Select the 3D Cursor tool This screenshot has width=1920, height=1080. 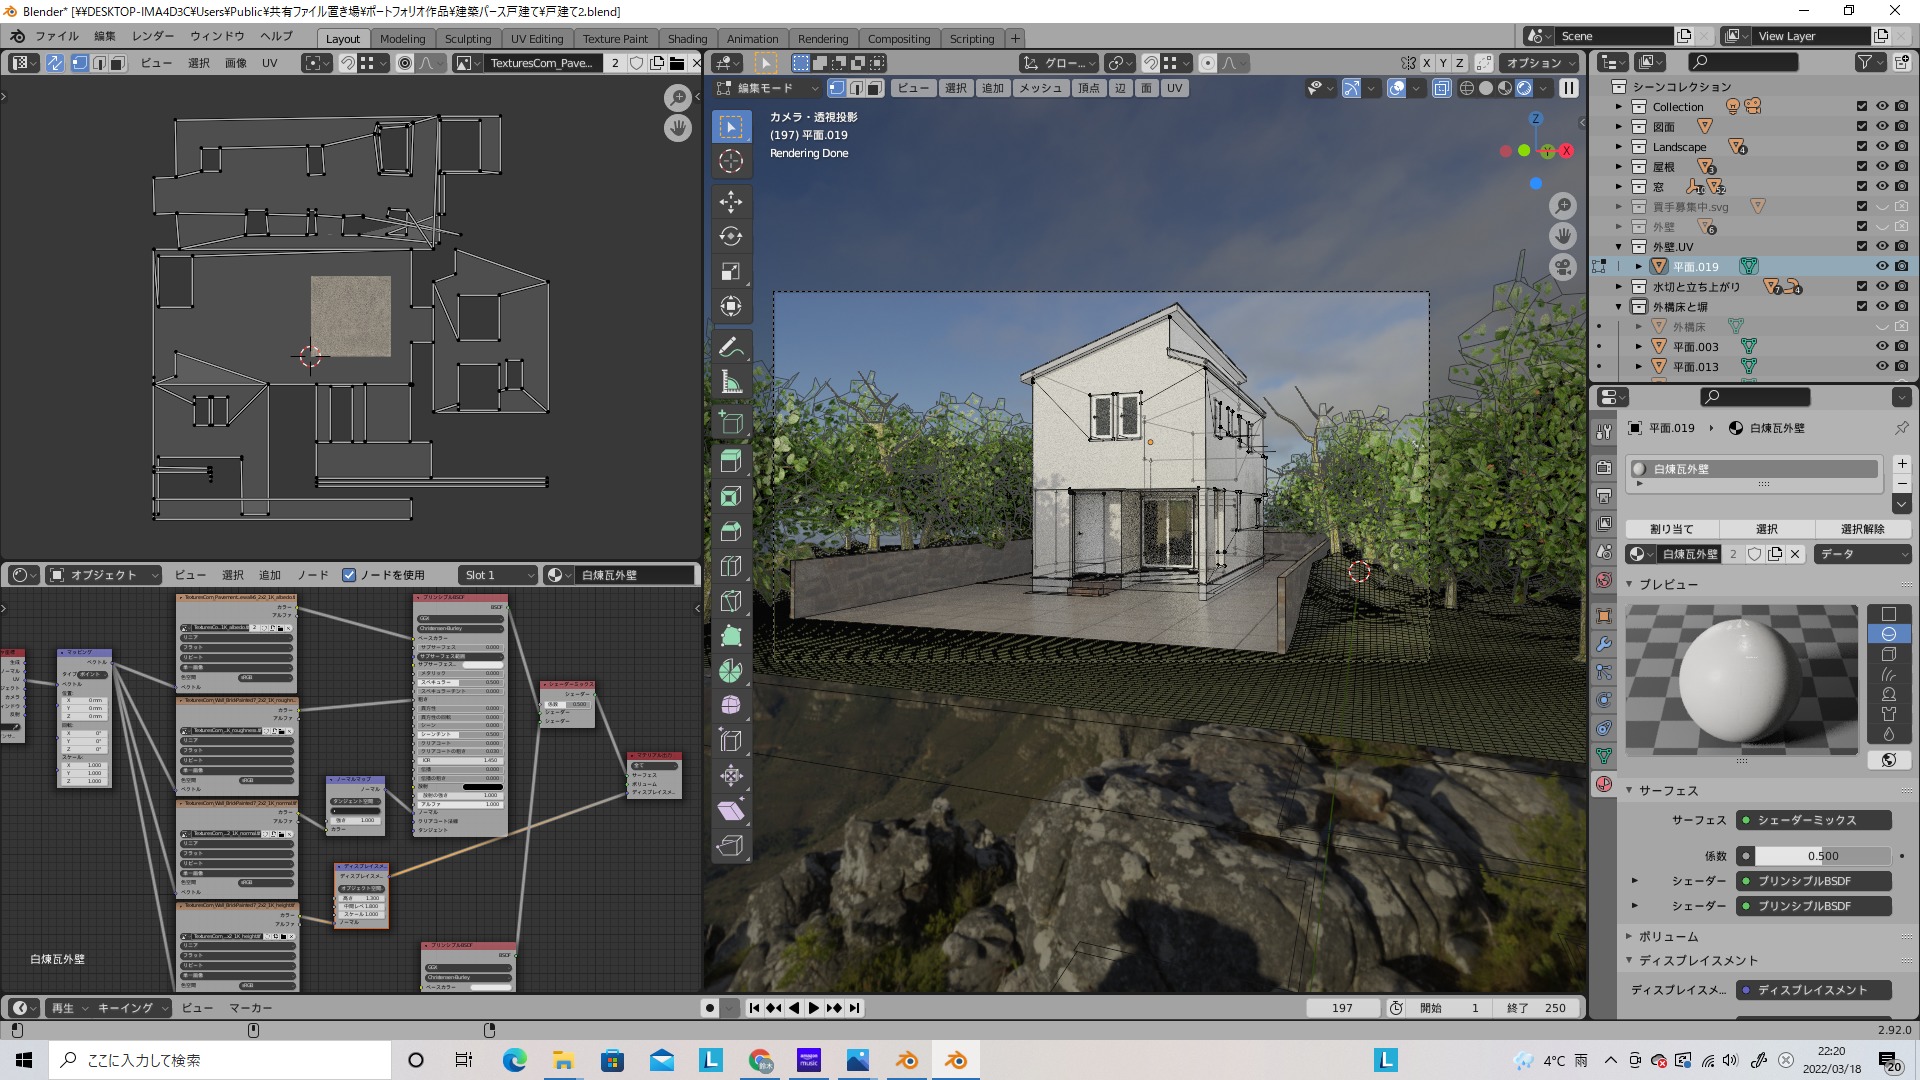[731, 161]
